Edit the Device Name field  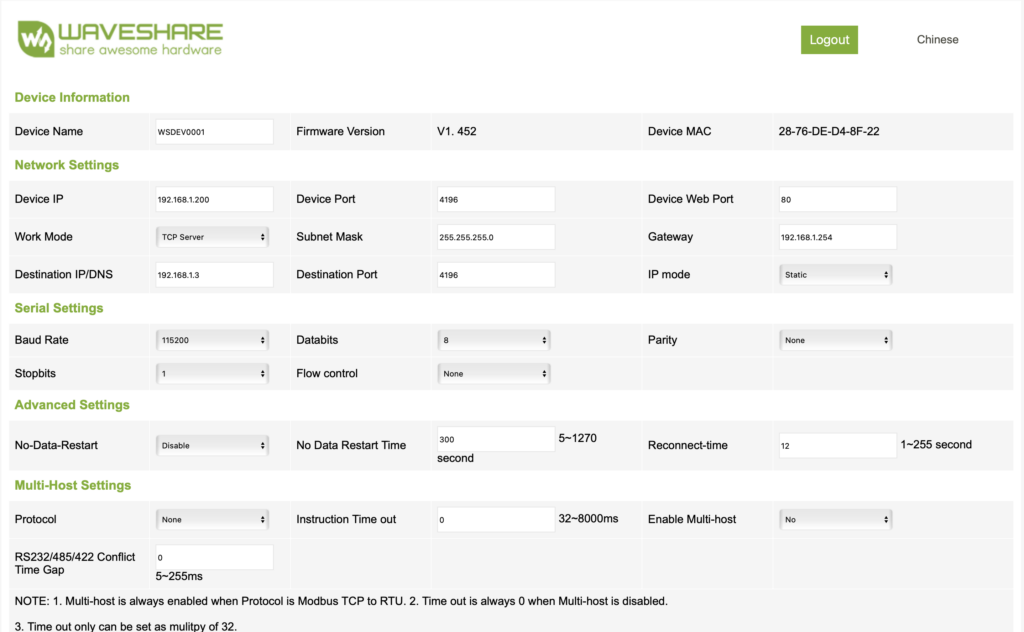214,131
